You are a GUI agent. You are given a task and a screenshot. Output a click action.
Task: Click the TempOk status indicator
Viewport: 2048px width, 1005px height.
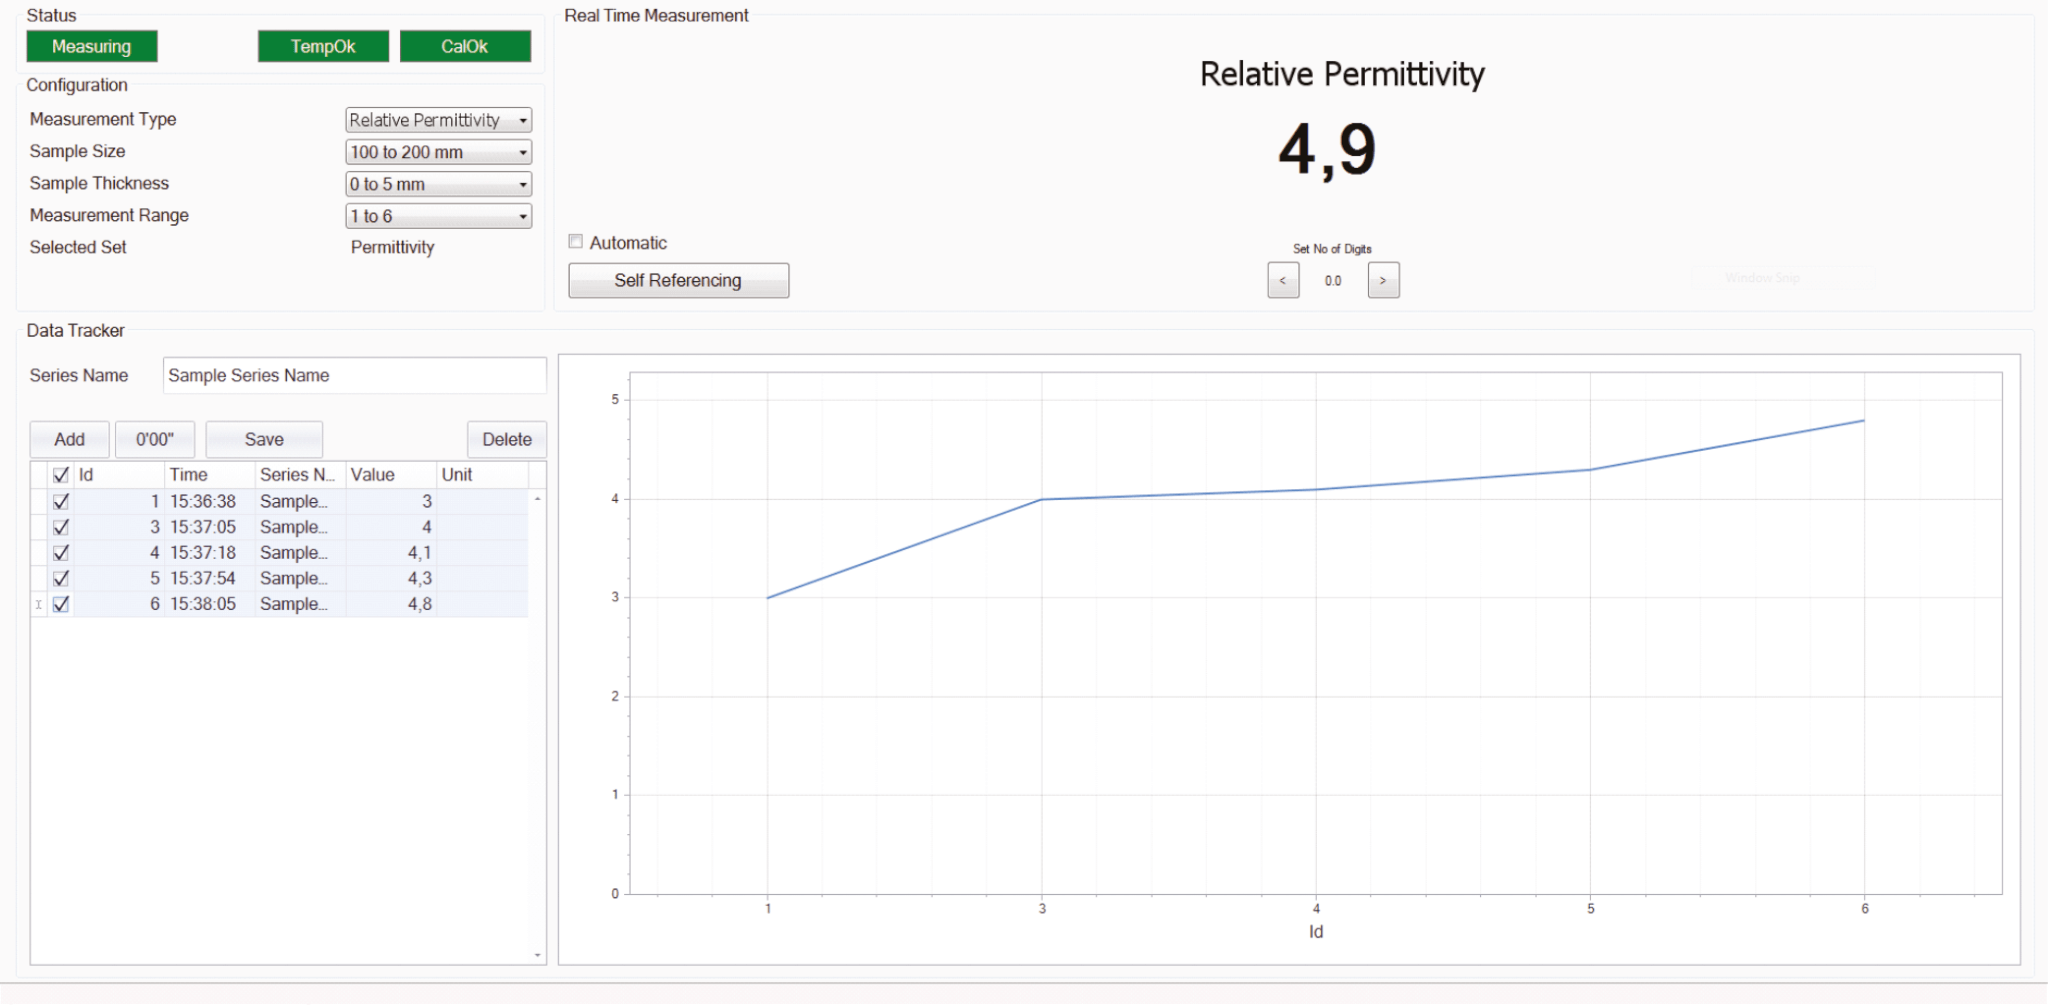coord(323,47)
